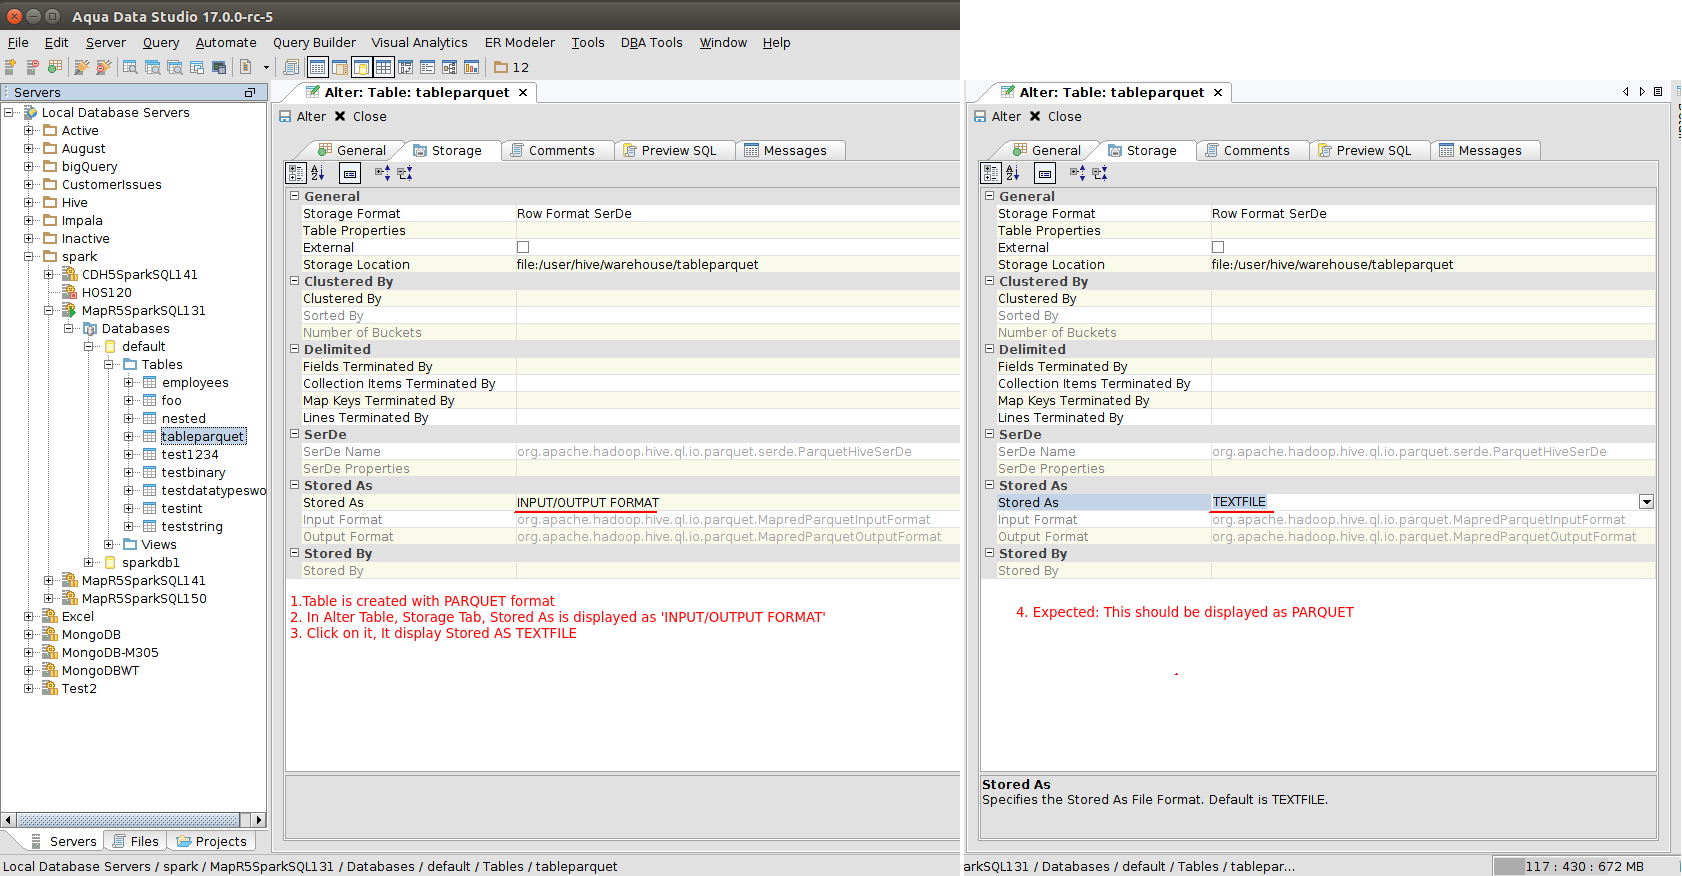Click Expand All icon in right Storage pane
Viewport: 1682px width, 876px height.
pyautogui.click(x=1077, y=173)
